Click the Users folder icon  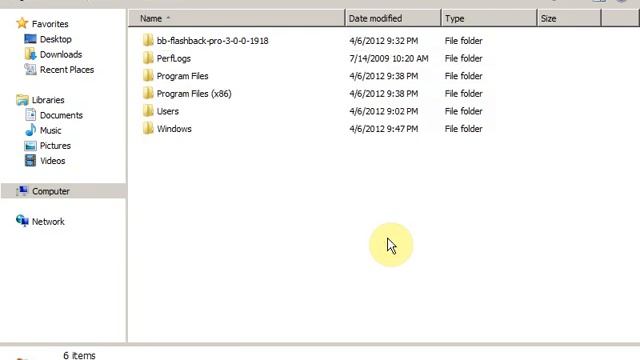click(148, 110)
